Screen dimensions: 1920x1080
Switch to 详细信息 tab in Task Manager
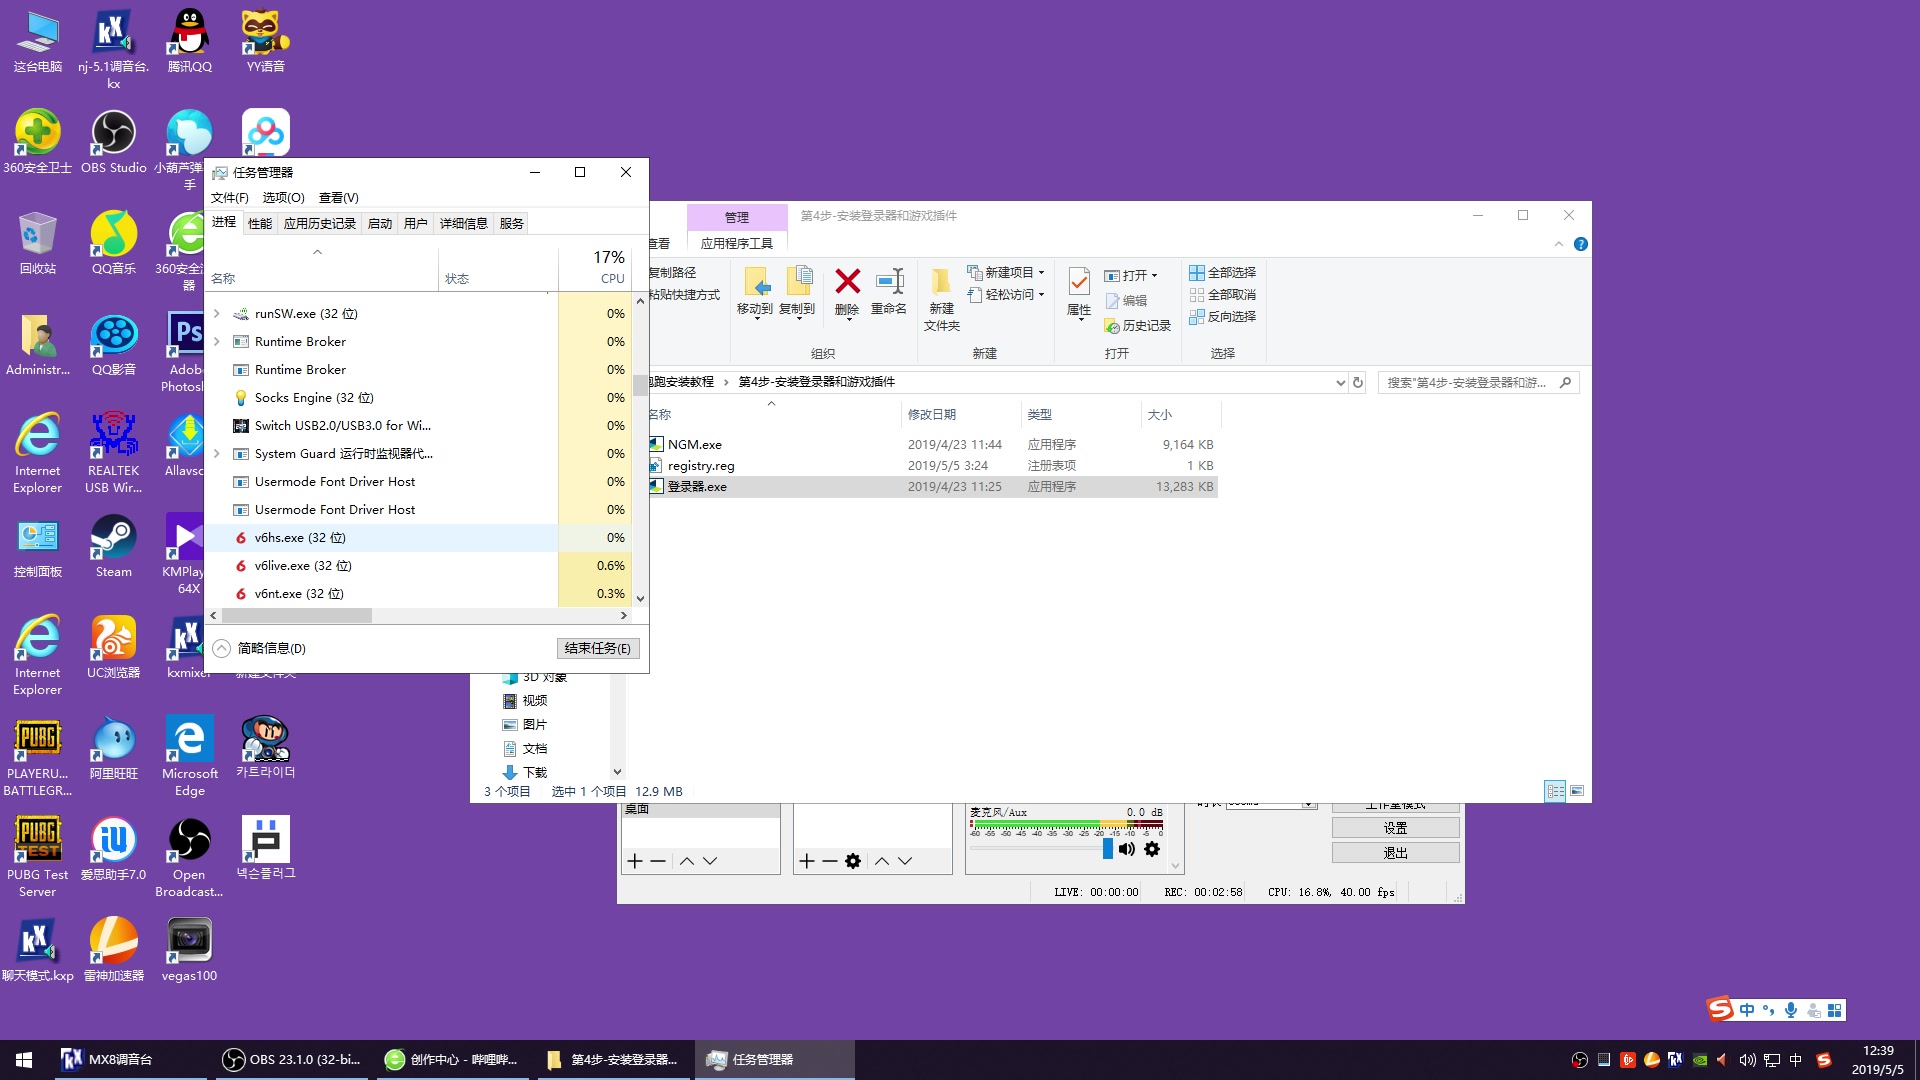pyautogui.click(x=464, y=224)
